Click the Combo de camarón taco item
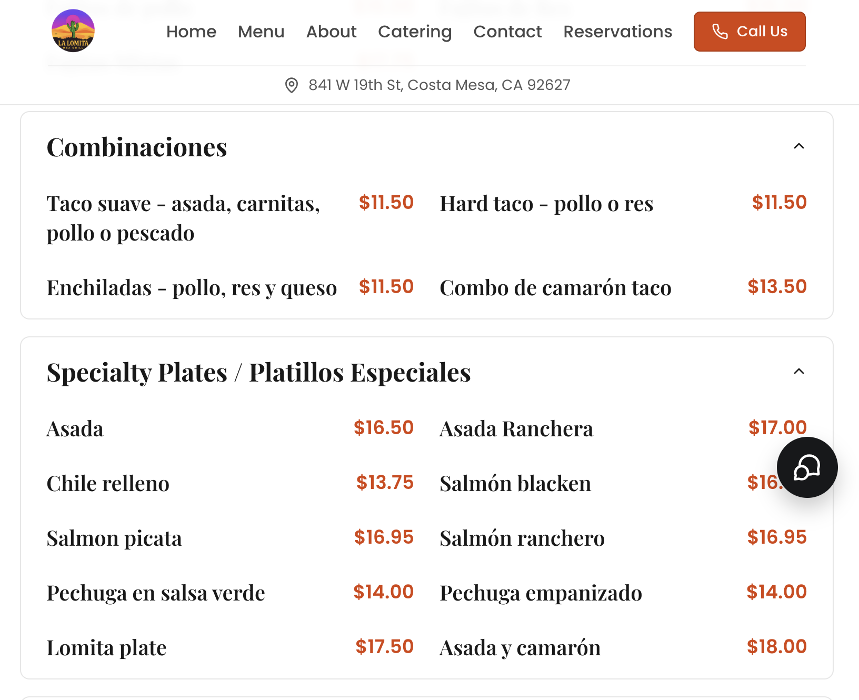This screenshot has height=700, width=859. pos(555,288)
